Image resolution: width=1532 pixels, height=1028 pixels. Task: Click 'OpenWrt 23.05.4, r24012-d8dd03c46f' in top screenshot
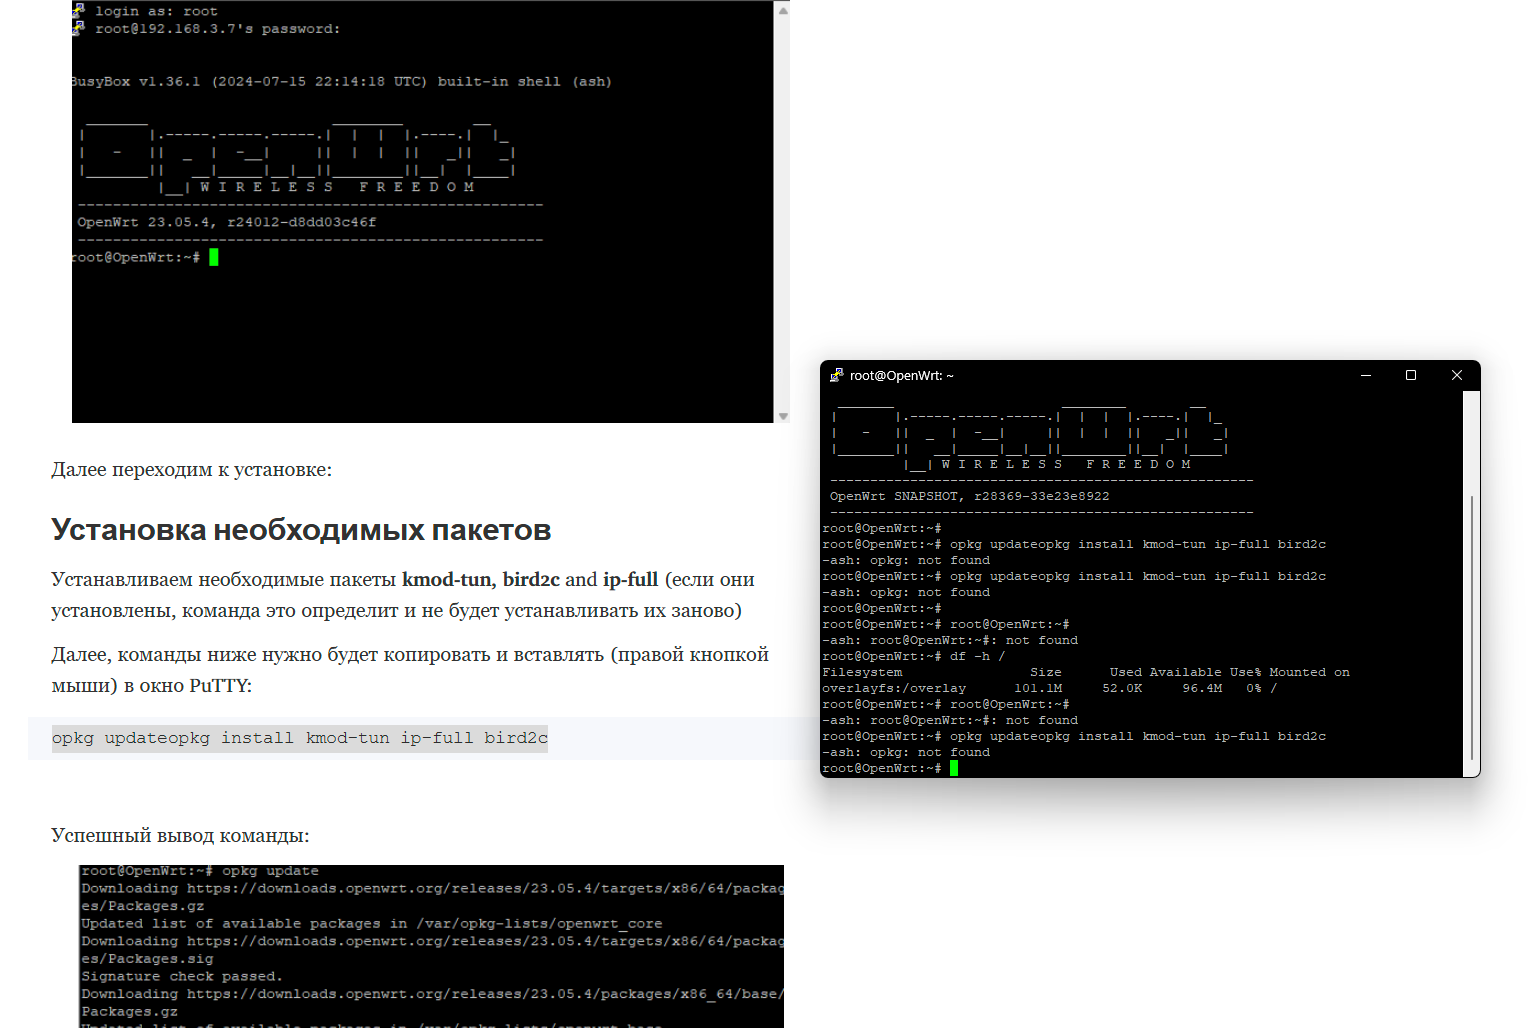227,222
